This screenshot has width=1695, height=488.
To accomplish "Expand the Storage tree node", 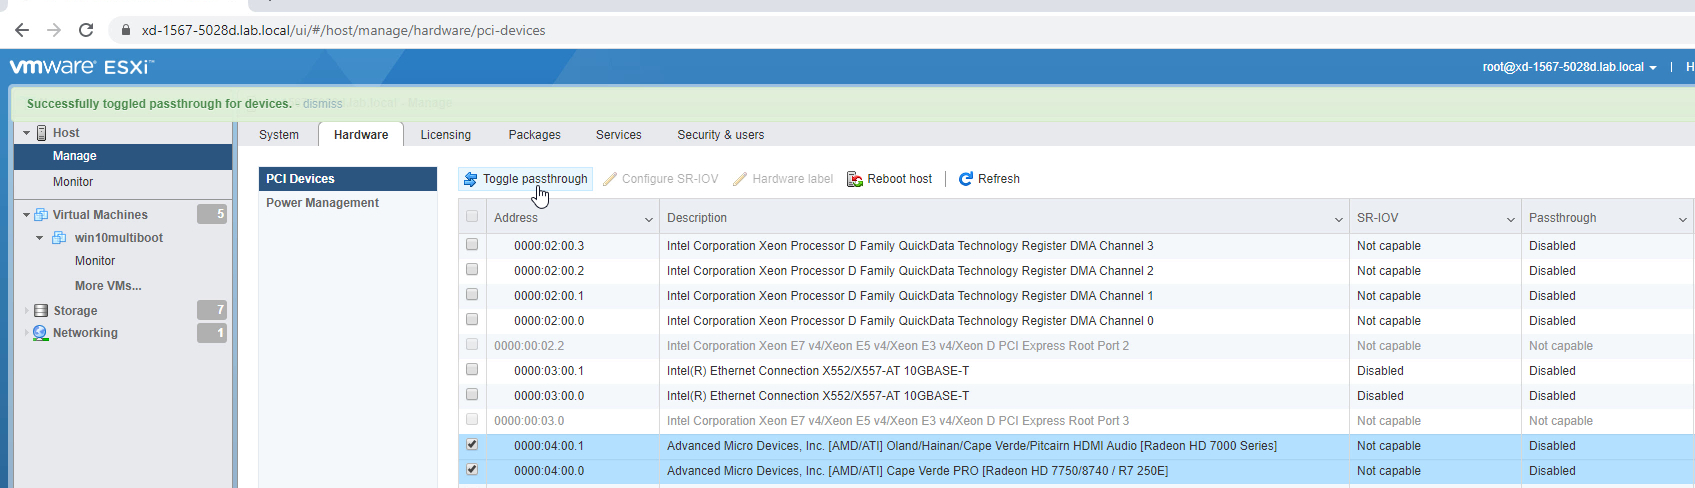I will 27,311.
